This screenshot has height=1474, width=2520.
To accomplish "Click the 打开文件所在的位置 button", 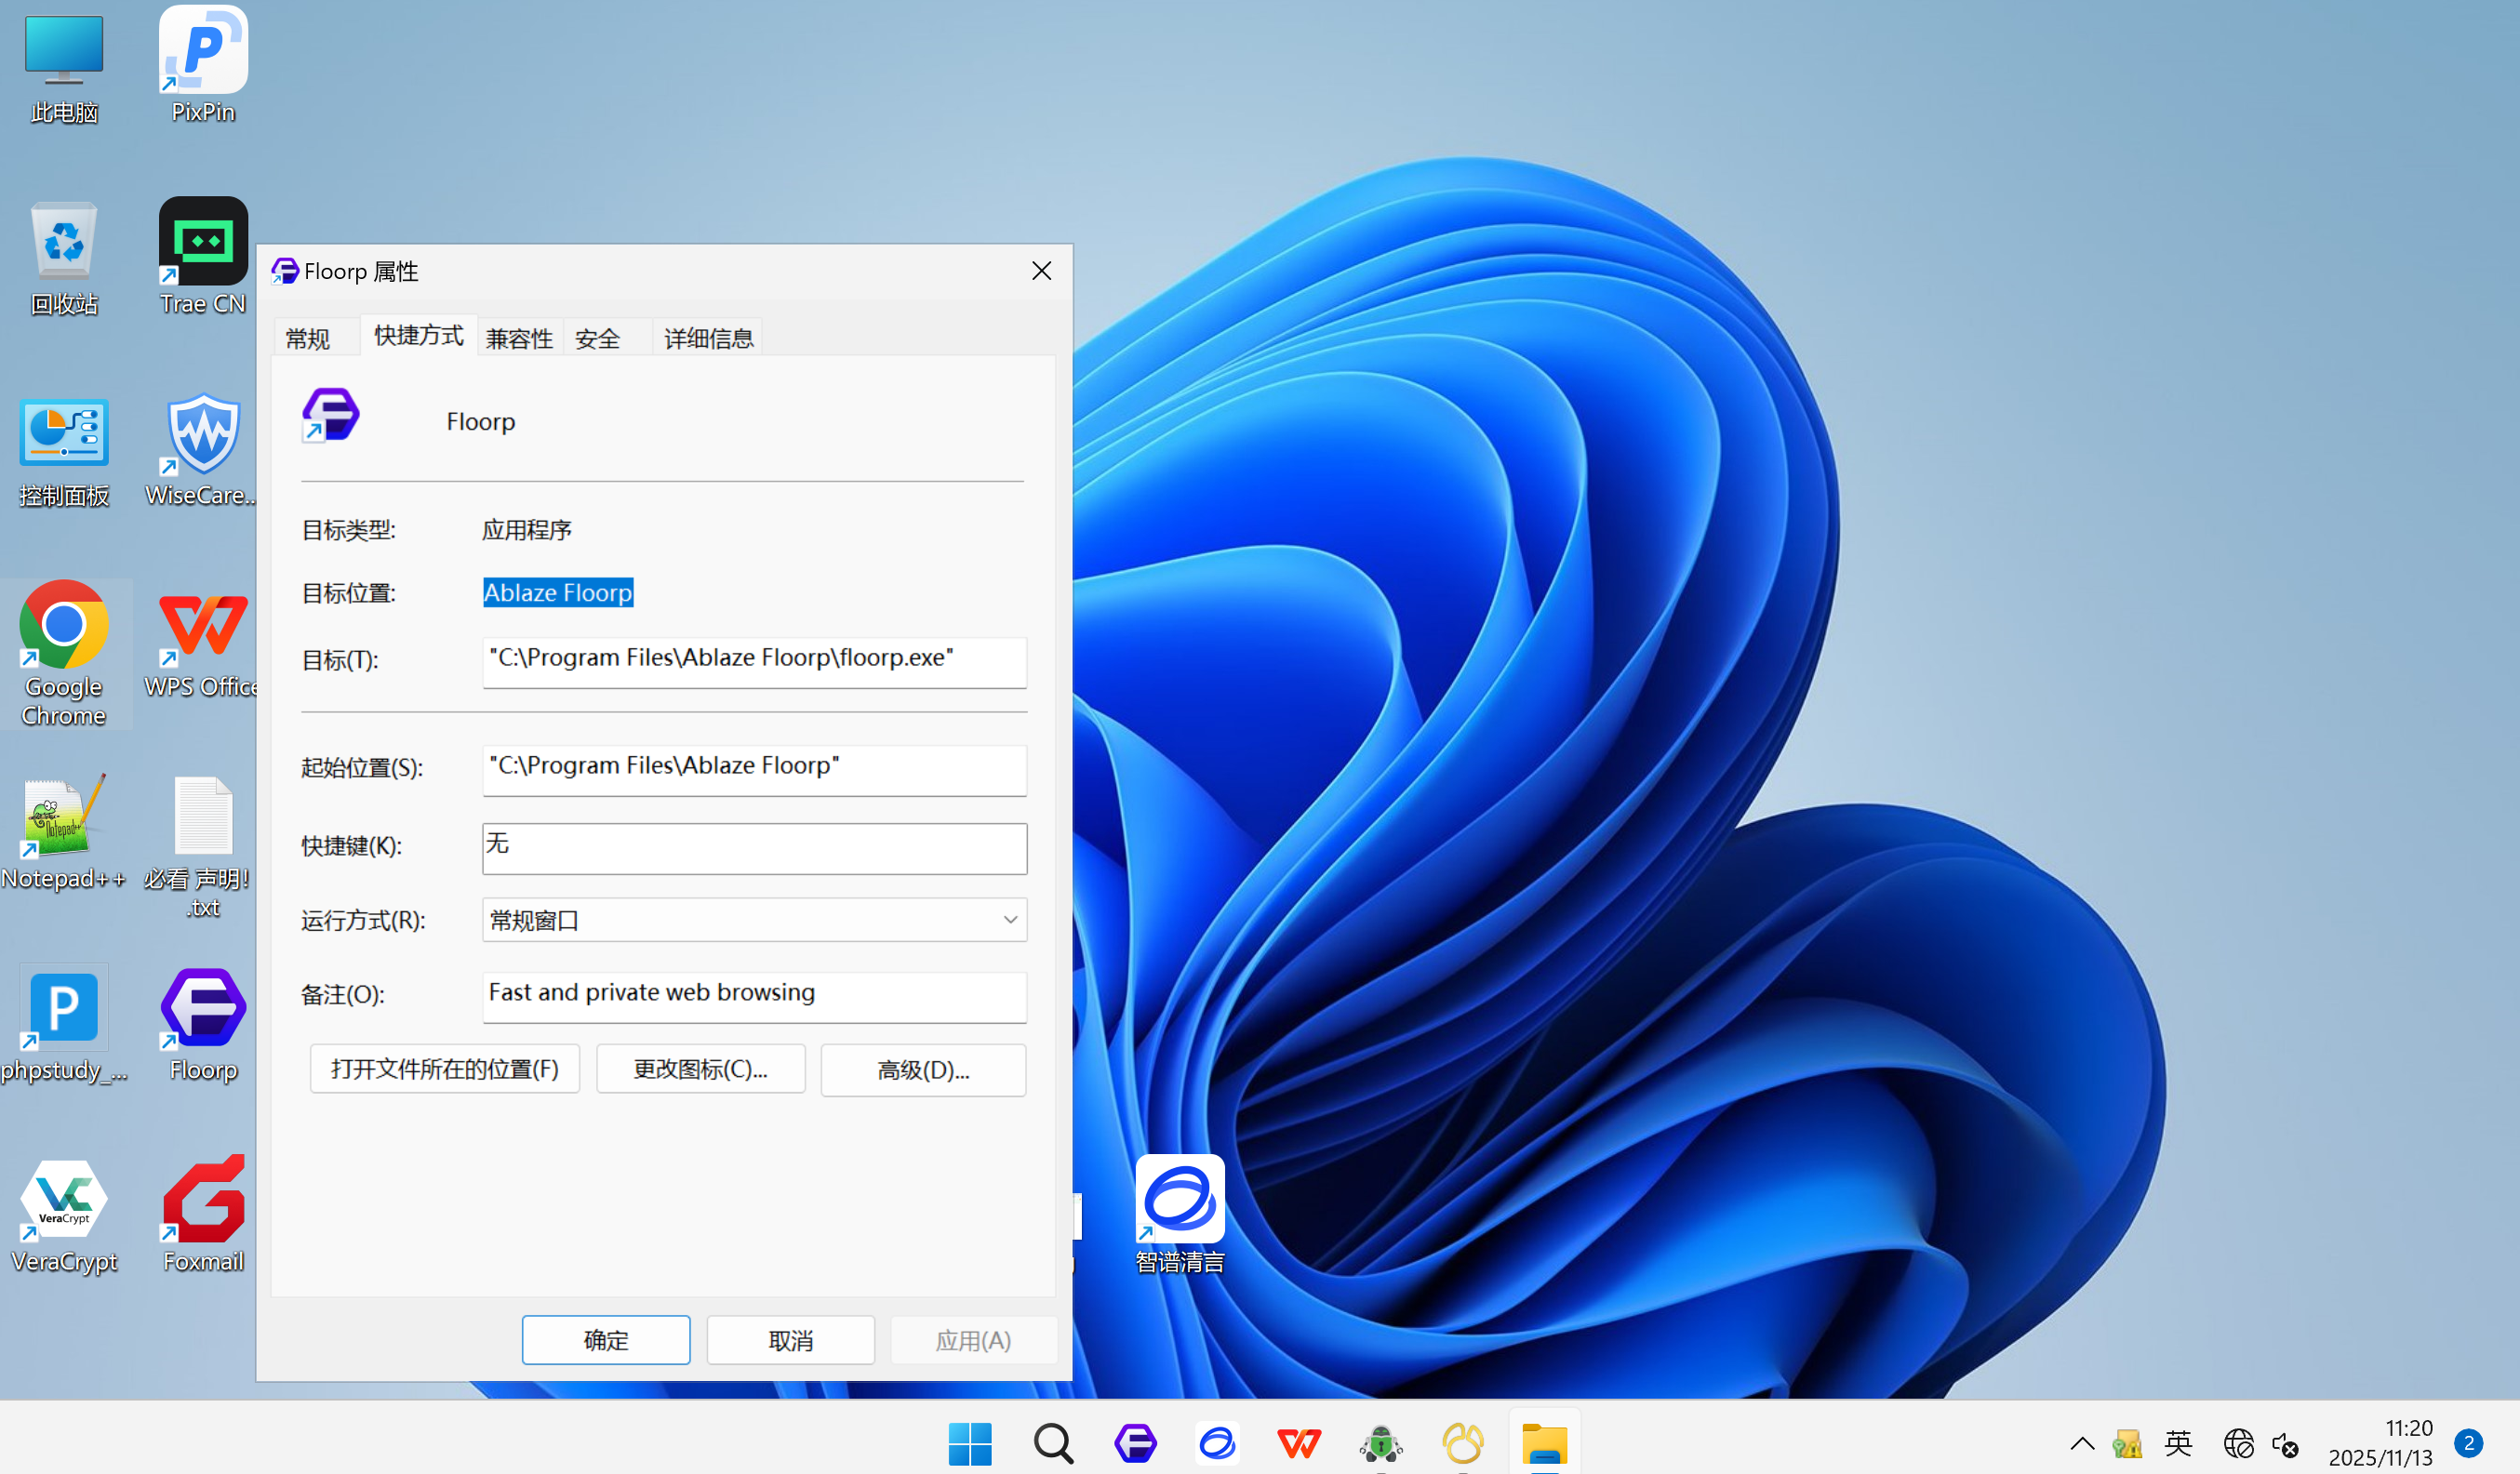I will (444, 1069).
